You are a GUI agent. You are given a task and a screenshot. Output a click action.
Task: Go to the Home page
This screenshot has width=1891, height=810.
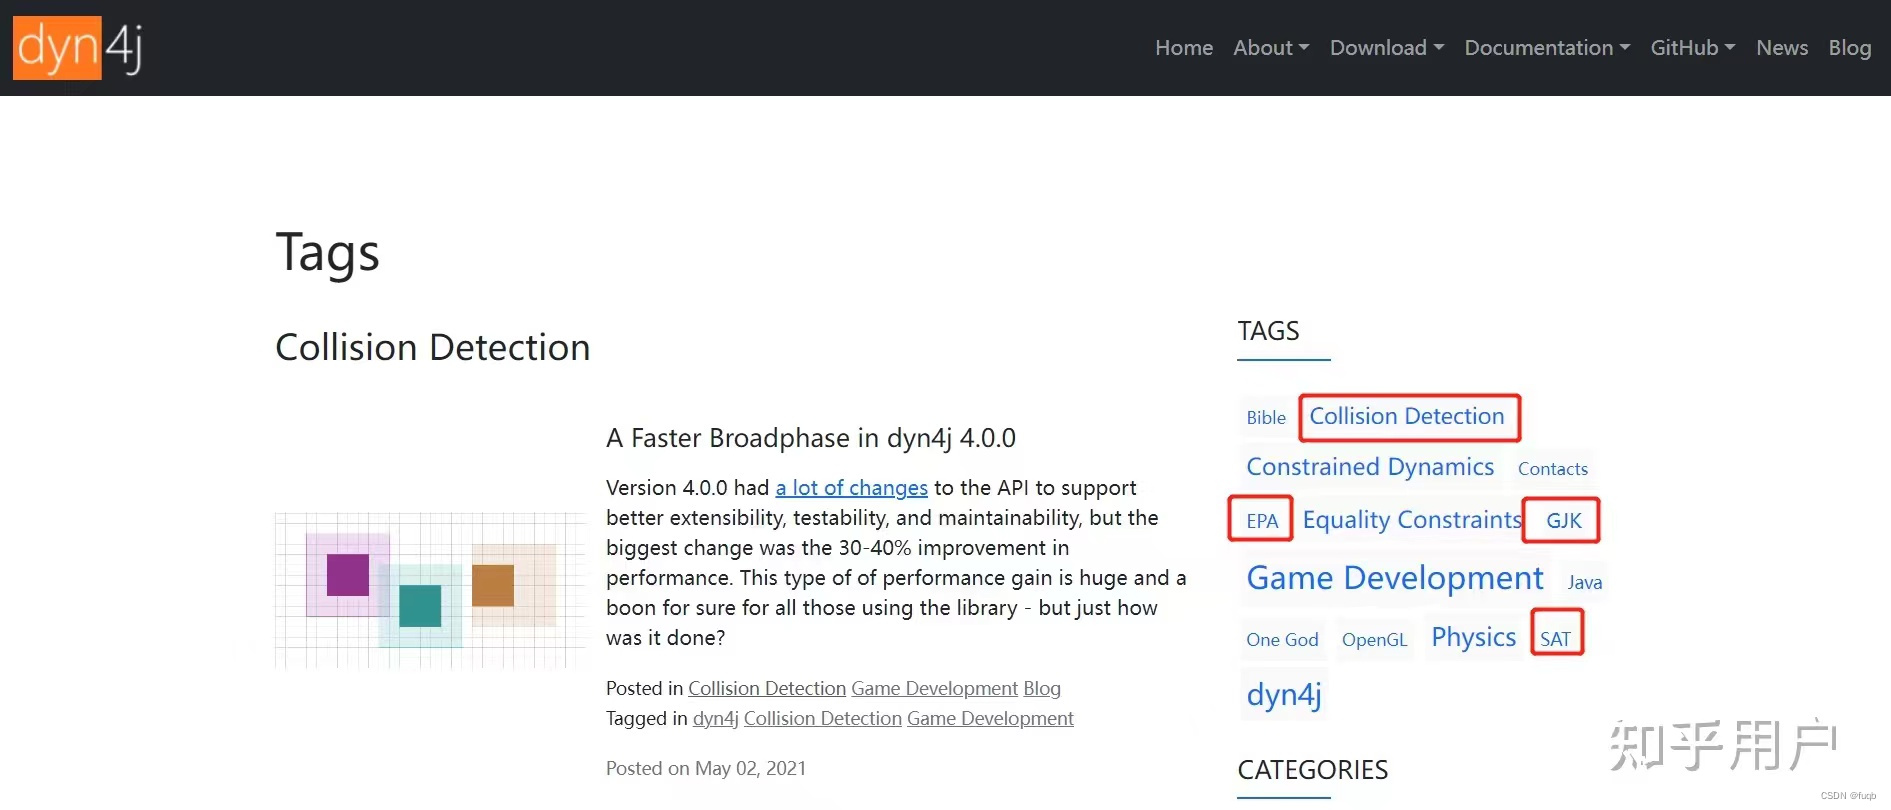point(1184,48)
